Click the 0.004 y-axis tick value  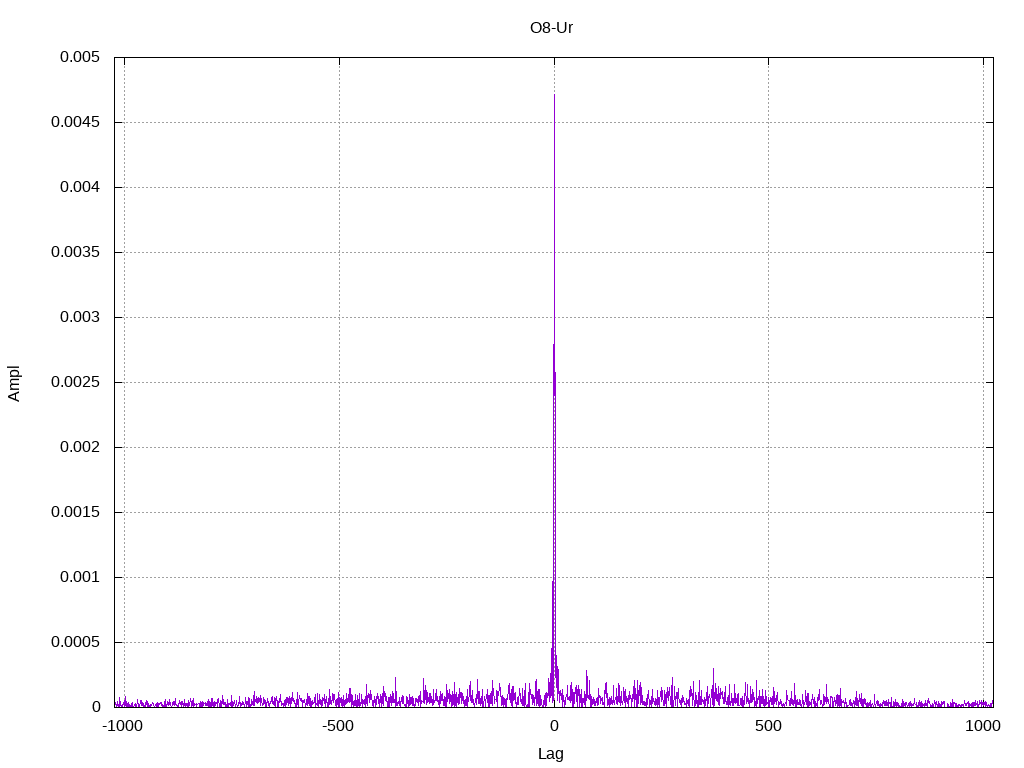coord(80,187)
